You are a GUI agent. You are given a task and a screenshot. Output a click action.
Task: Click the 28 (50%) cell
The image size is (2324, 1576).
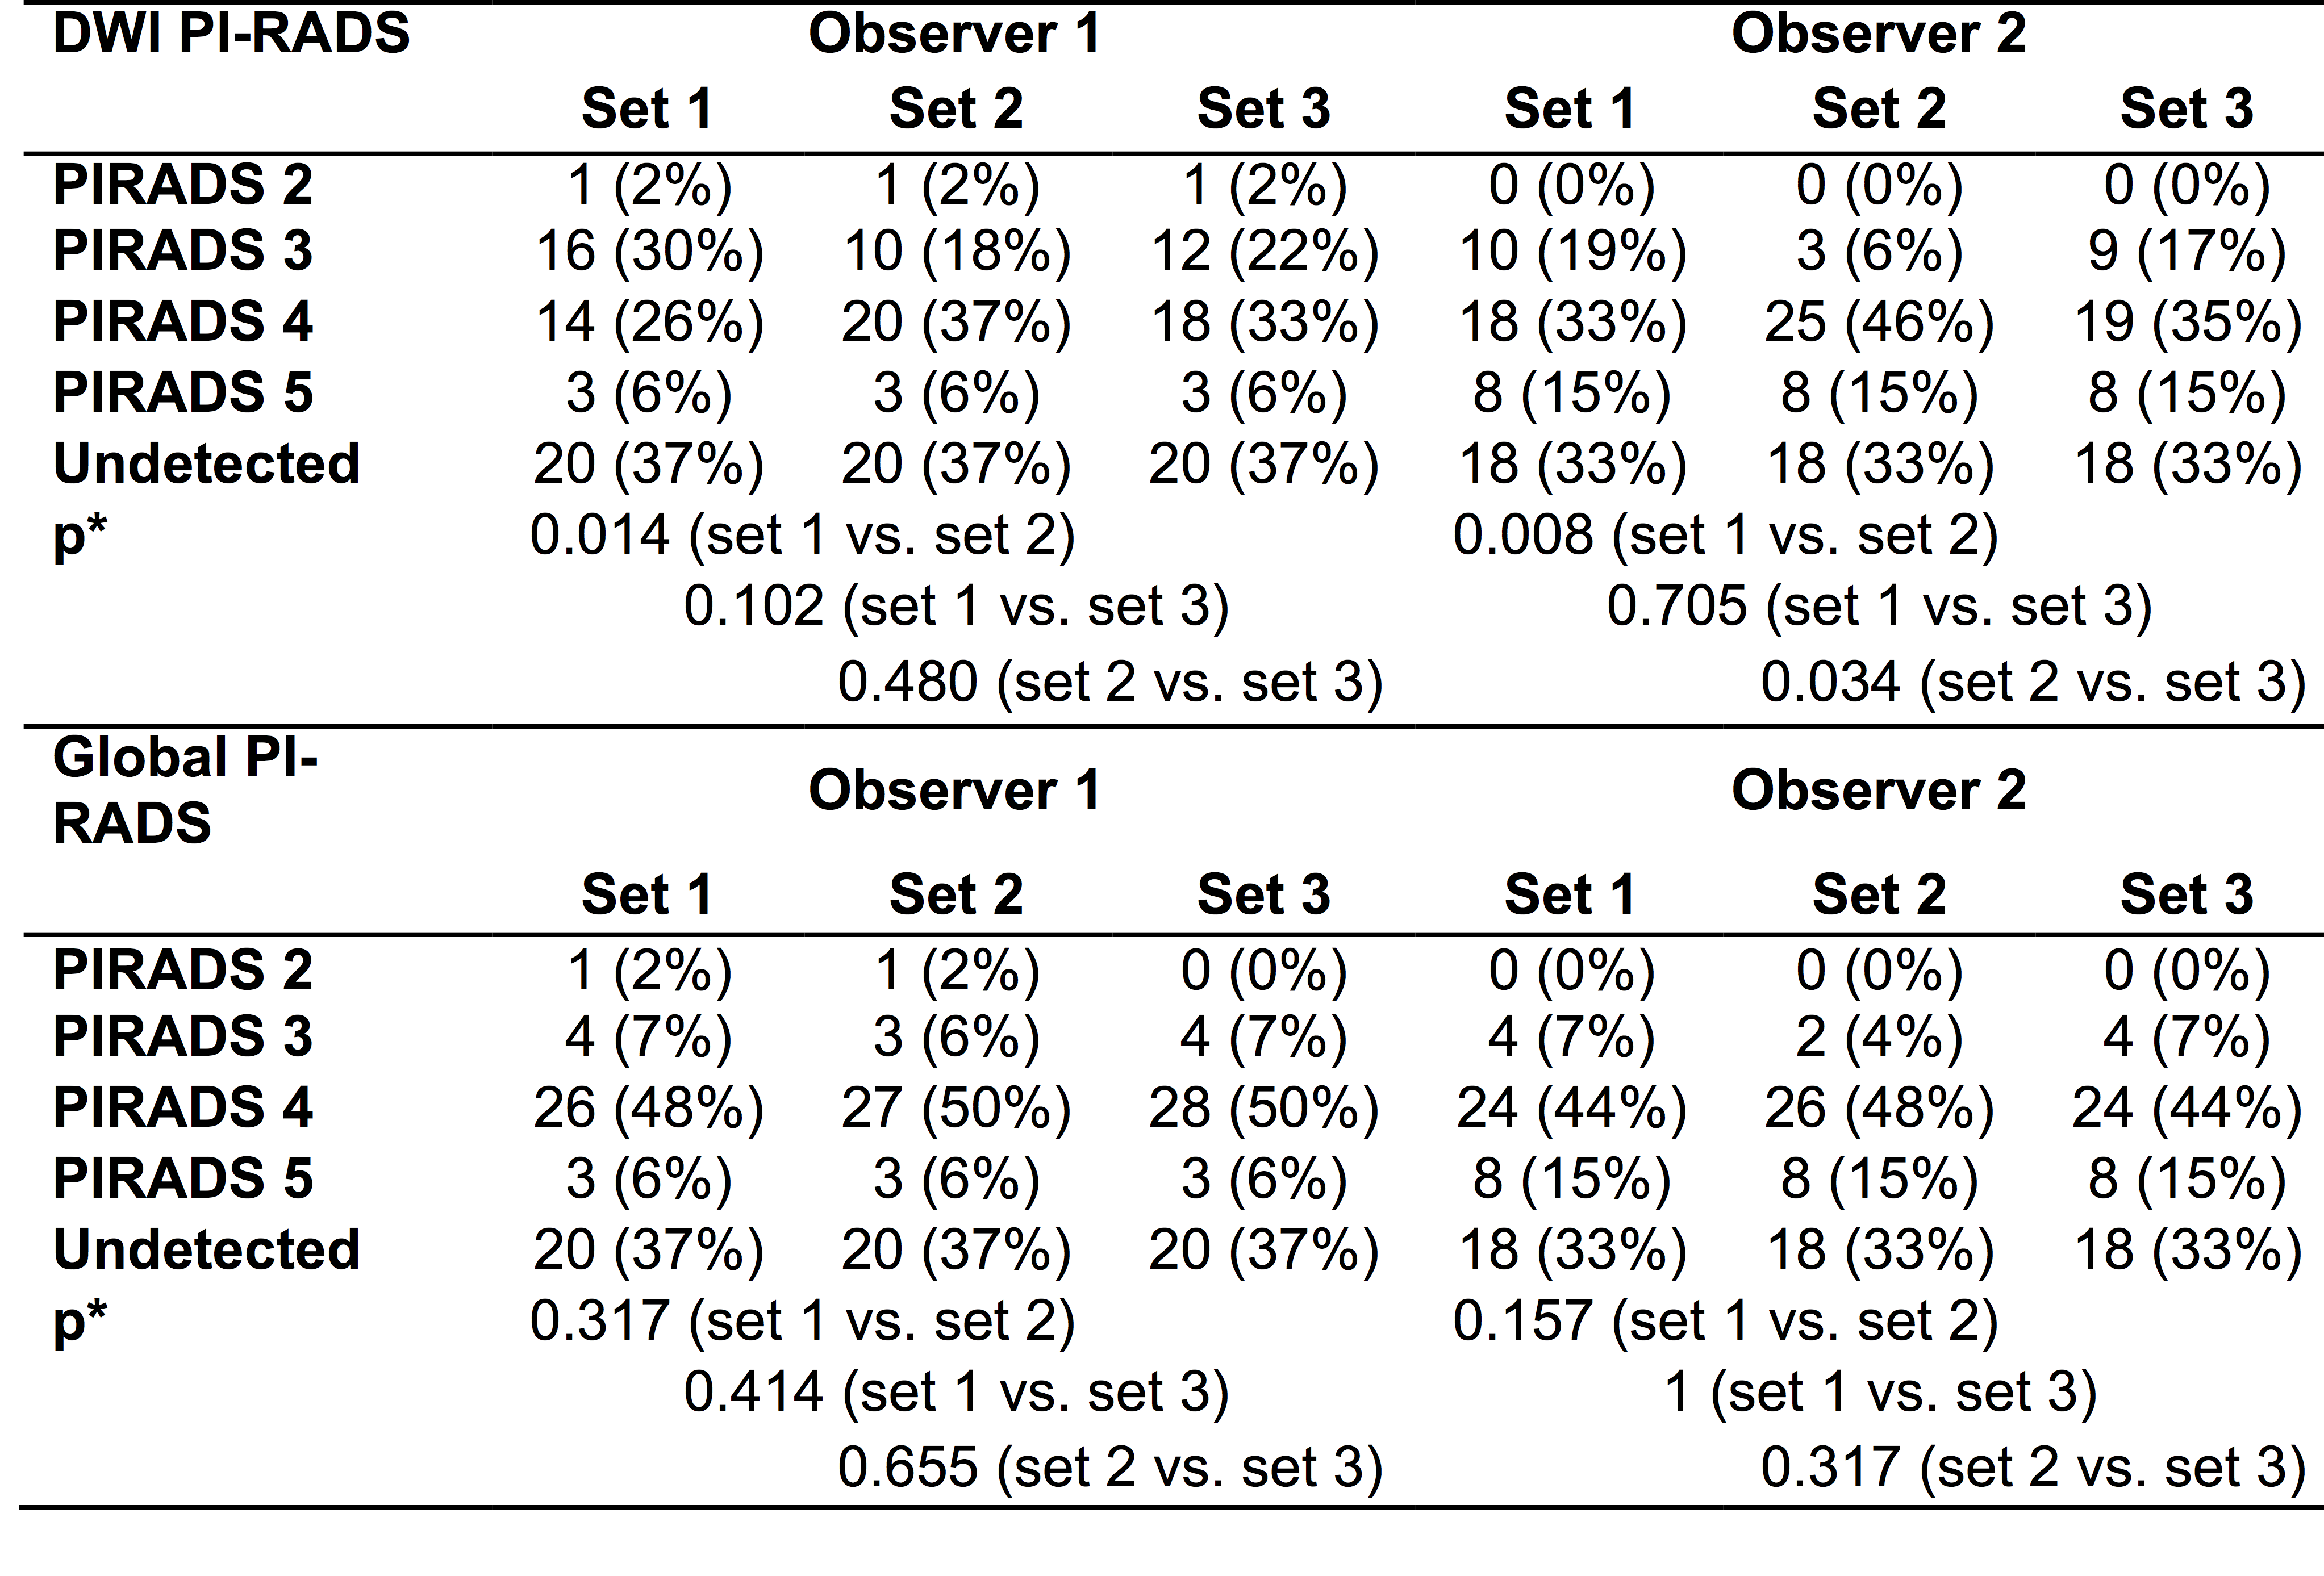[1264, 1108]
